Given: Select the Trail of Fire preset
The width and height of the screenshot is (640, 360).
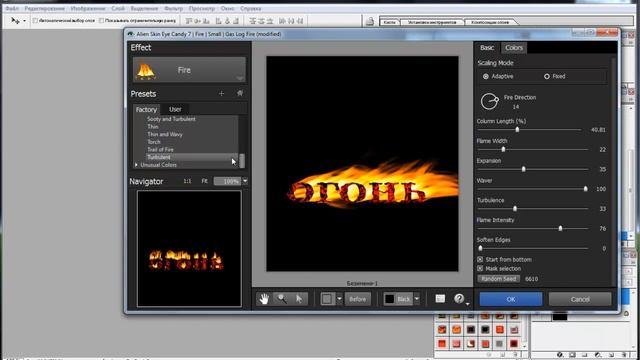Looking at the screenshot, I should (x=160, y=150).
